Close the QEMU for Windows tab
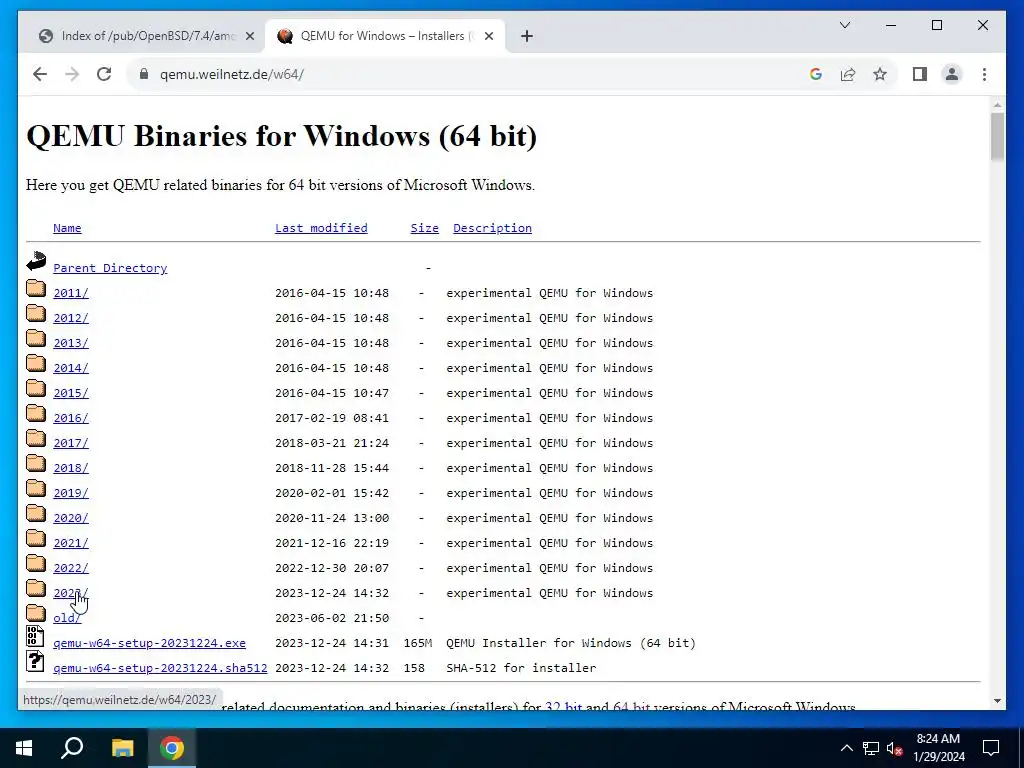1024x768 pixels. point(488,37)
